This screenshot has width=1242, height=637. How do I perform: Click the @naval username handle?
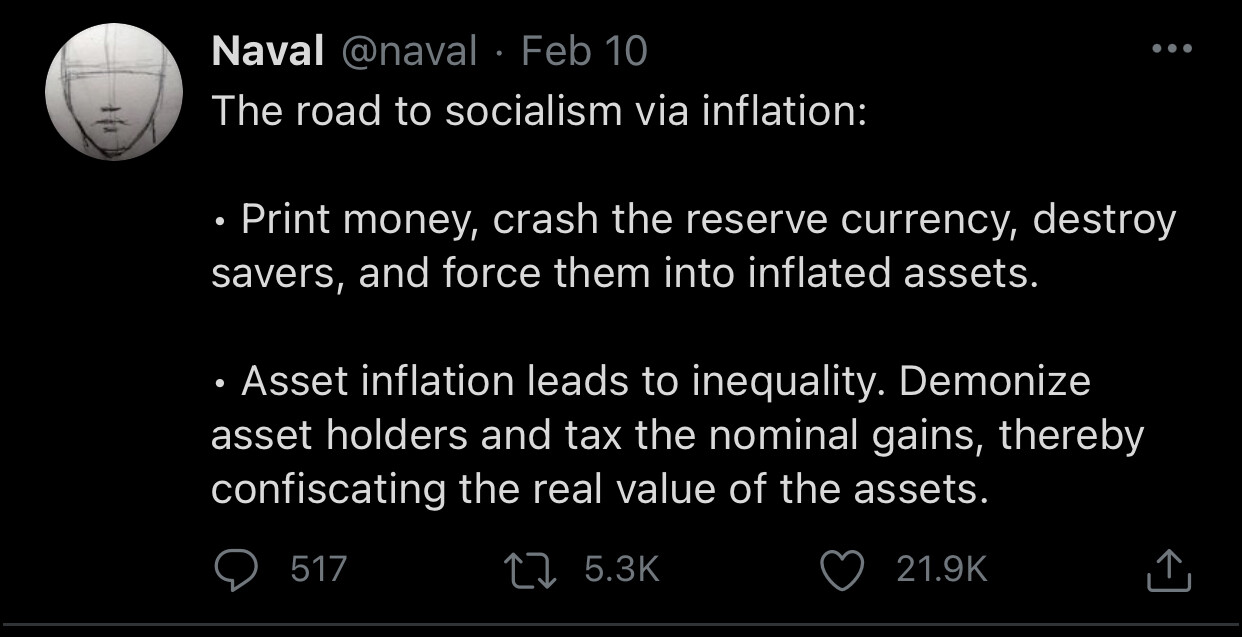[410, 52]
